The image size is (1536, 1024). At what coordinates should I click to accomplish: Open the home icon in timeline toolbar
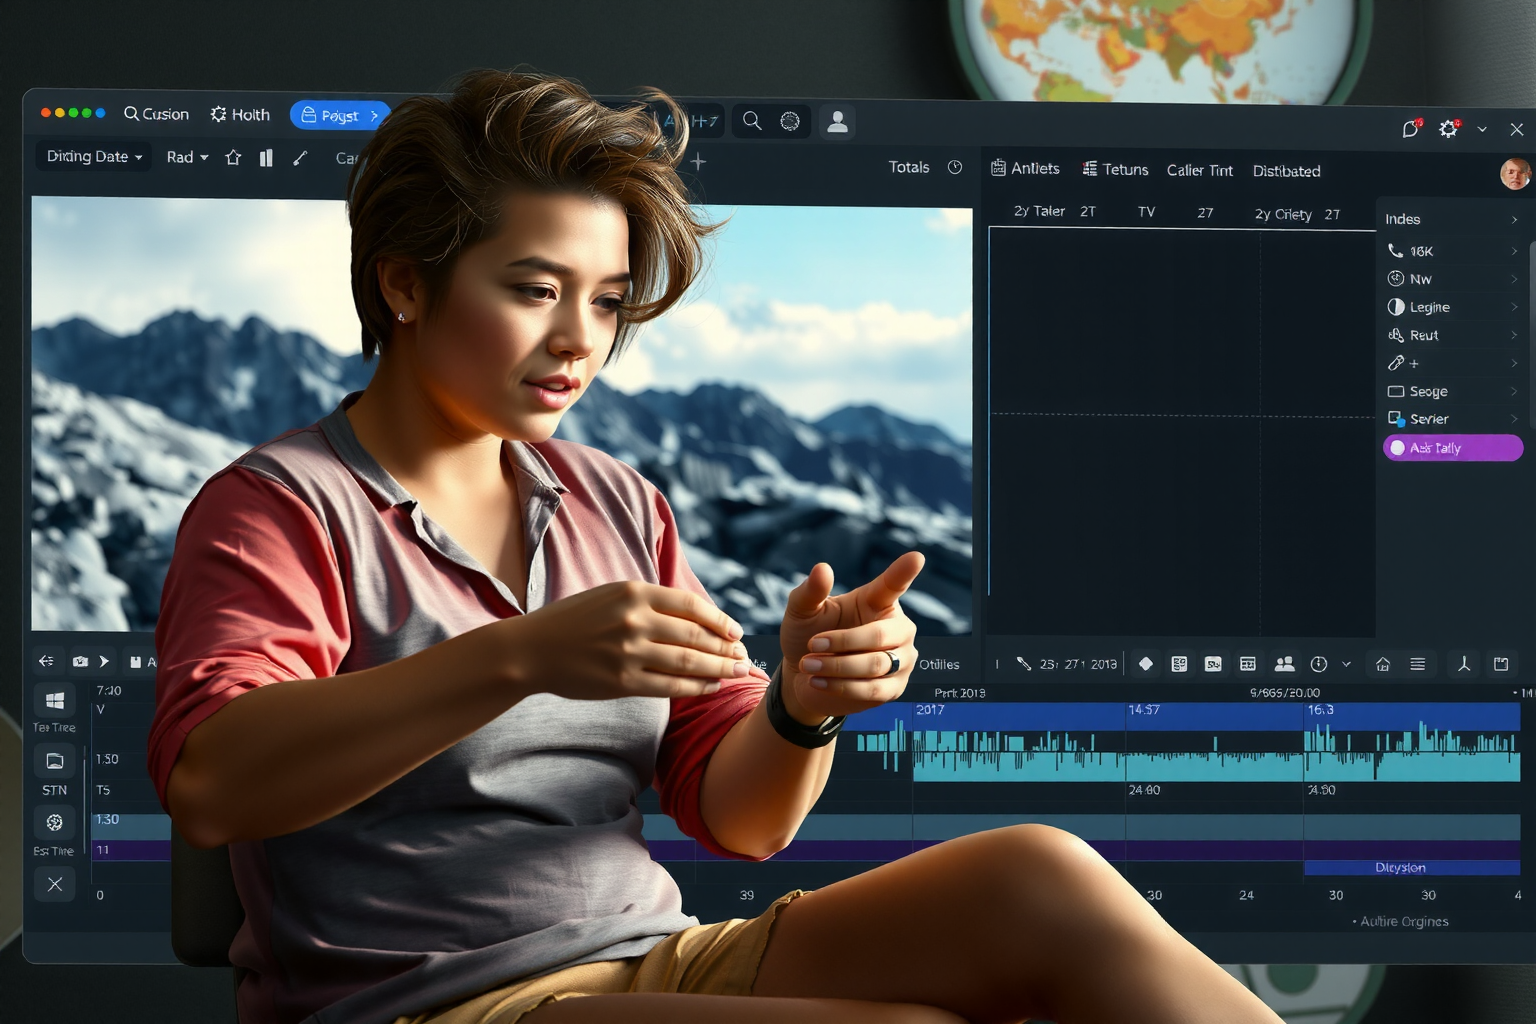tap(1383, 664)
